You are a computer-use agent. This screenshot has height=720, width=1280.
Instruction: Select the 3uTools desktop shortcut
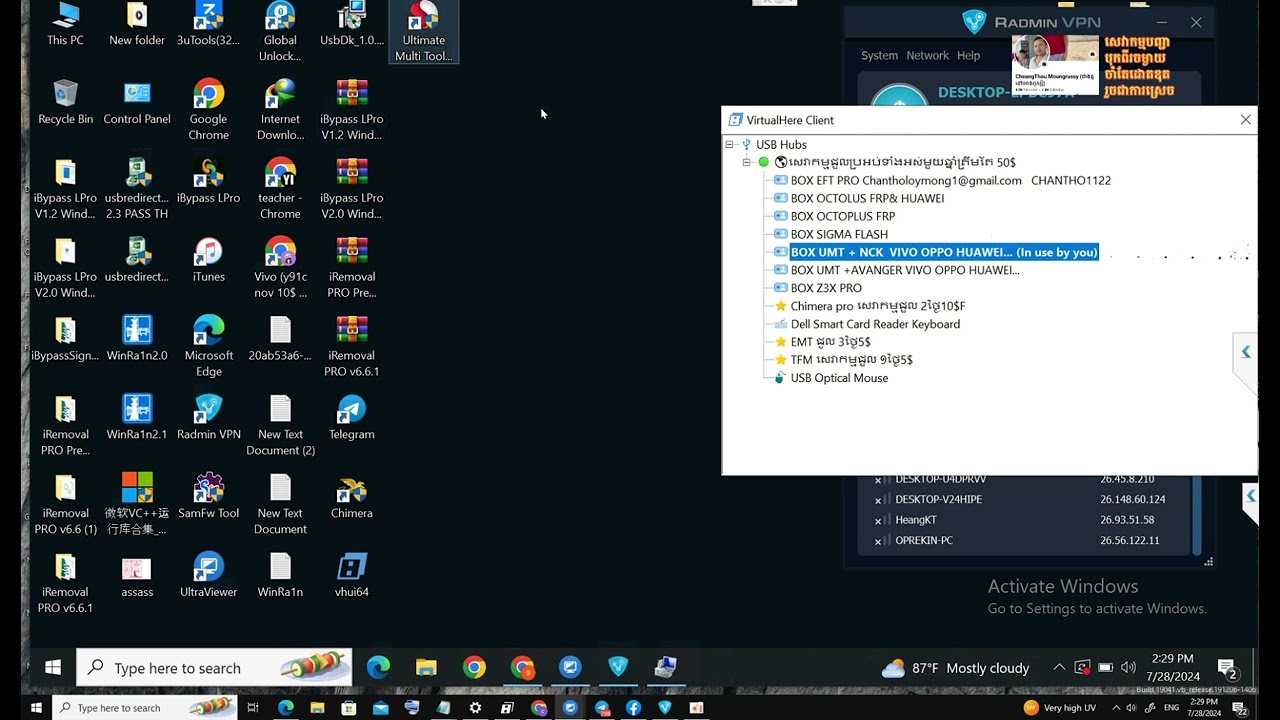click(x=208, y=24)
